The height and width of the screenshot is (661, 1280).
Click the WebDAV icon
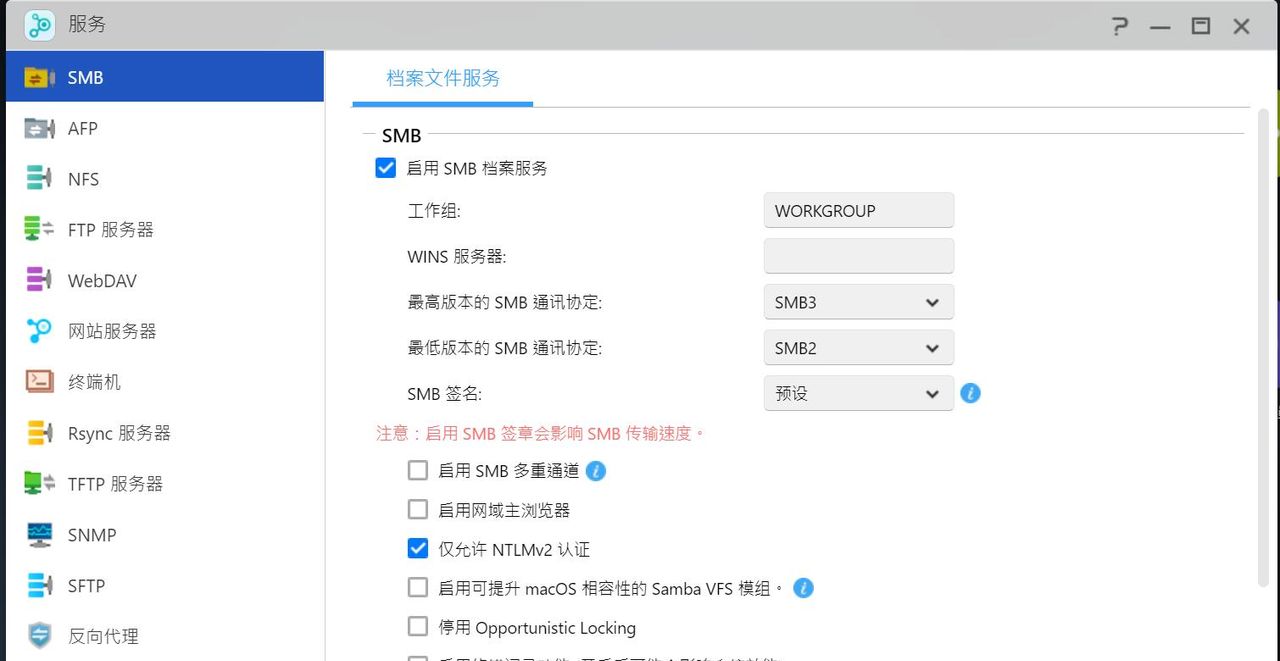click(39, 280)
